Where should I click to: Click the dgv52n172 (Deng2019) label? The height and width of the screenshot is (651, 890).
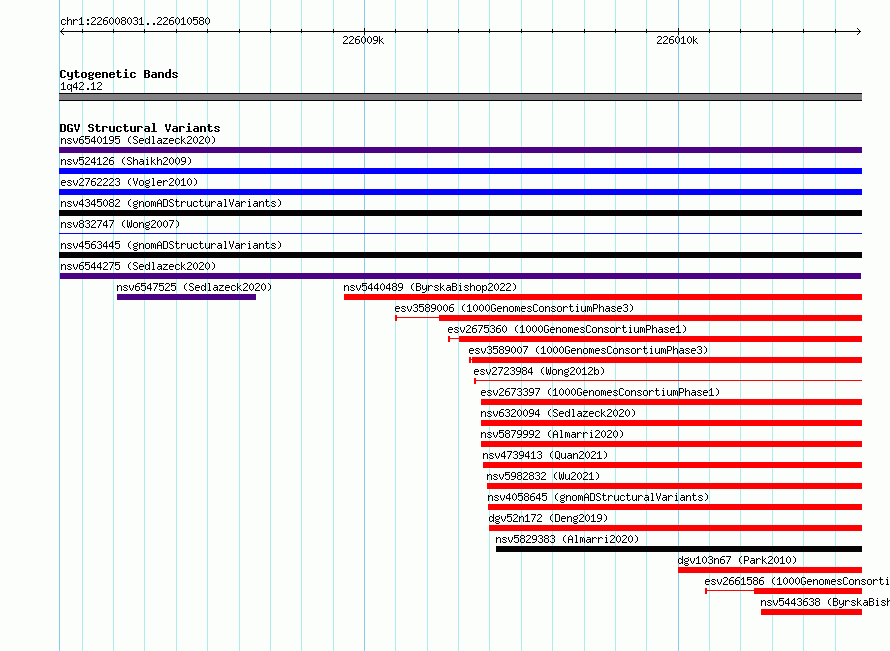(548, 518)
